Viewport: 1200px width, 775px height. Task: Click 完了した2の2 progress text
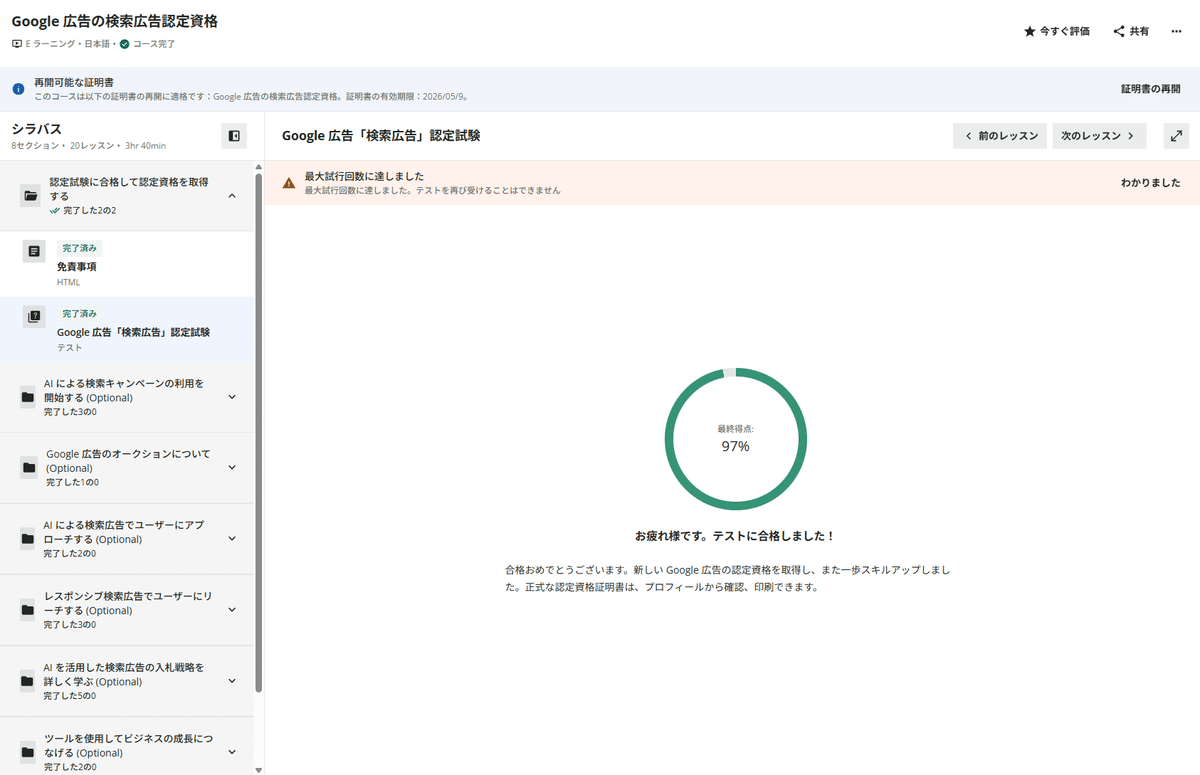[90, 211]
